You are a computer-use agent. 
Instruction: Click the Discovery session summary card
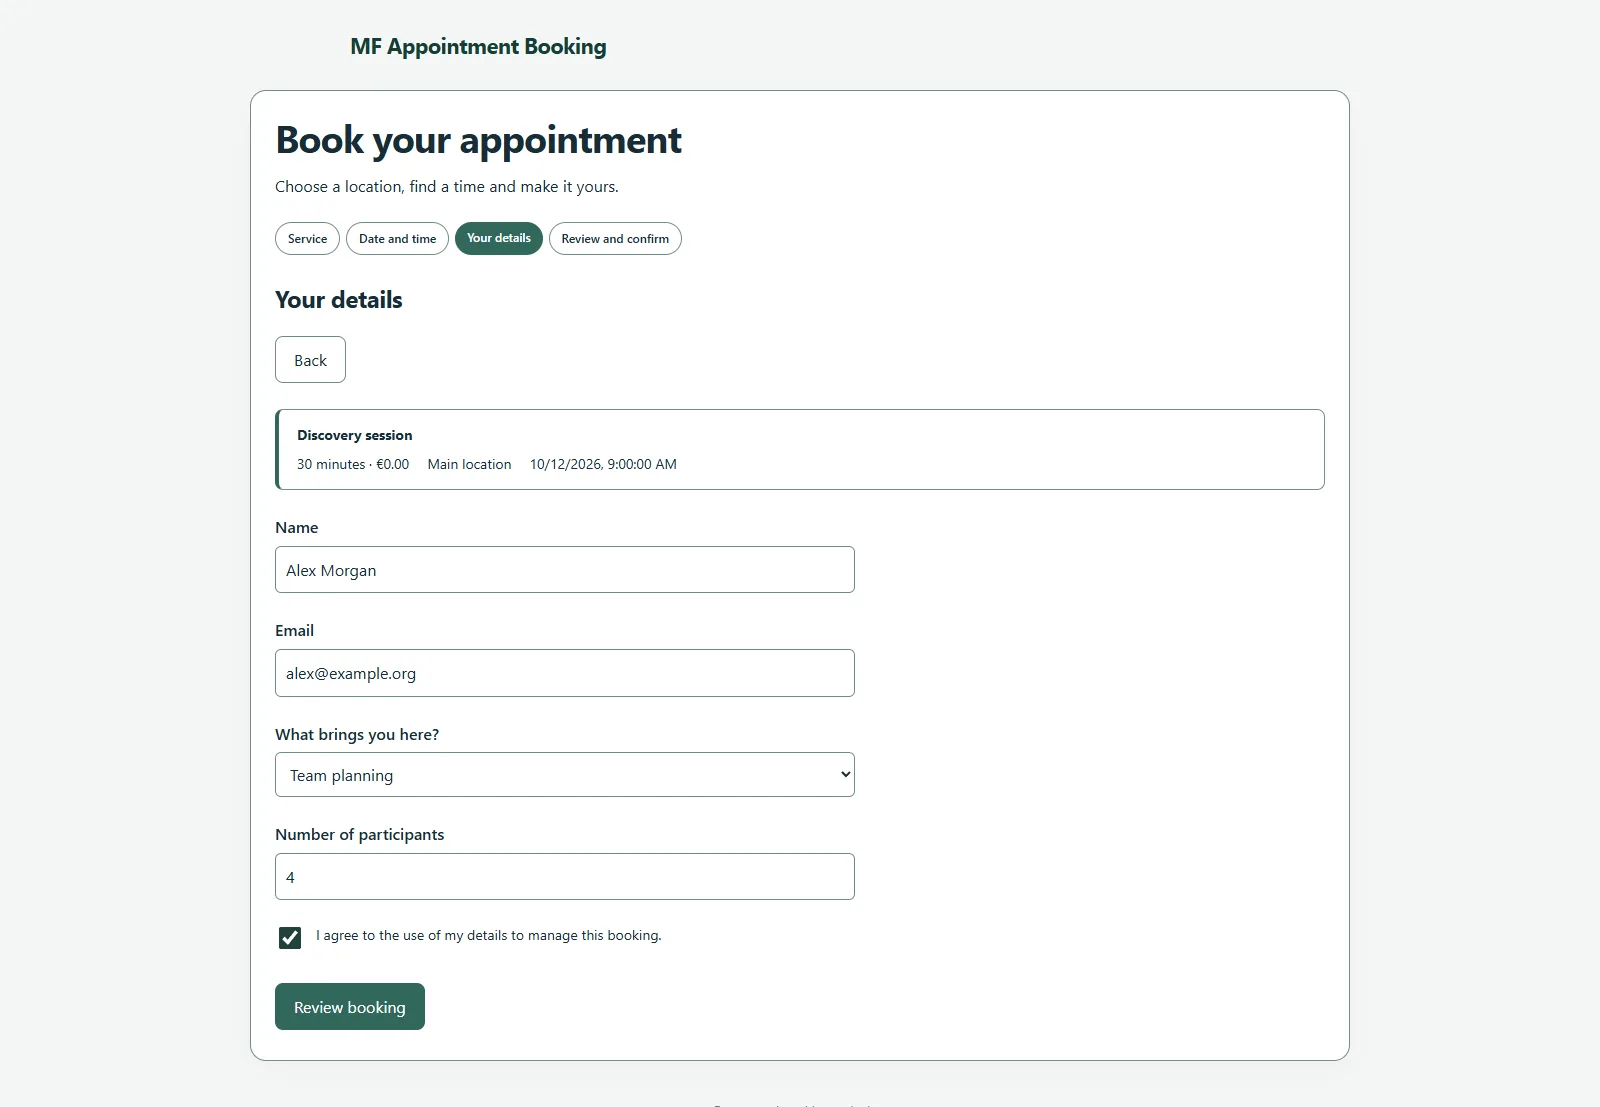tap(799, 449)
